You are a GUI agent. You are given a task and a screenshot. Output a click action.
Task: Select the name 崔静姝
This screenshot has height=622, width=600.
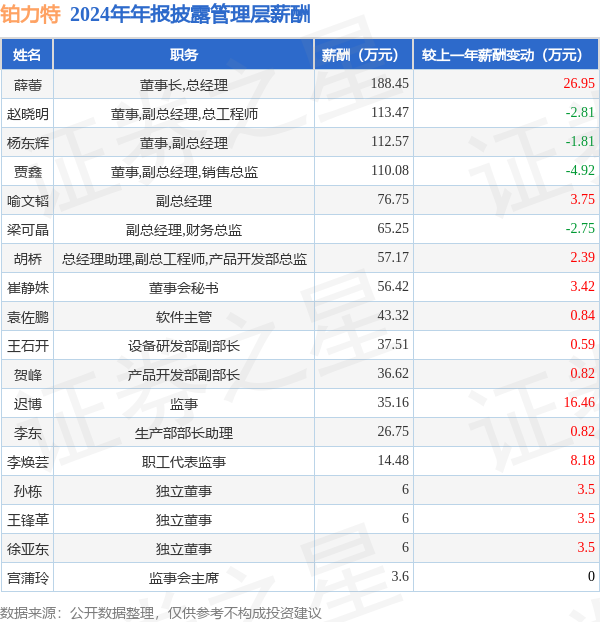pos(27,288)
